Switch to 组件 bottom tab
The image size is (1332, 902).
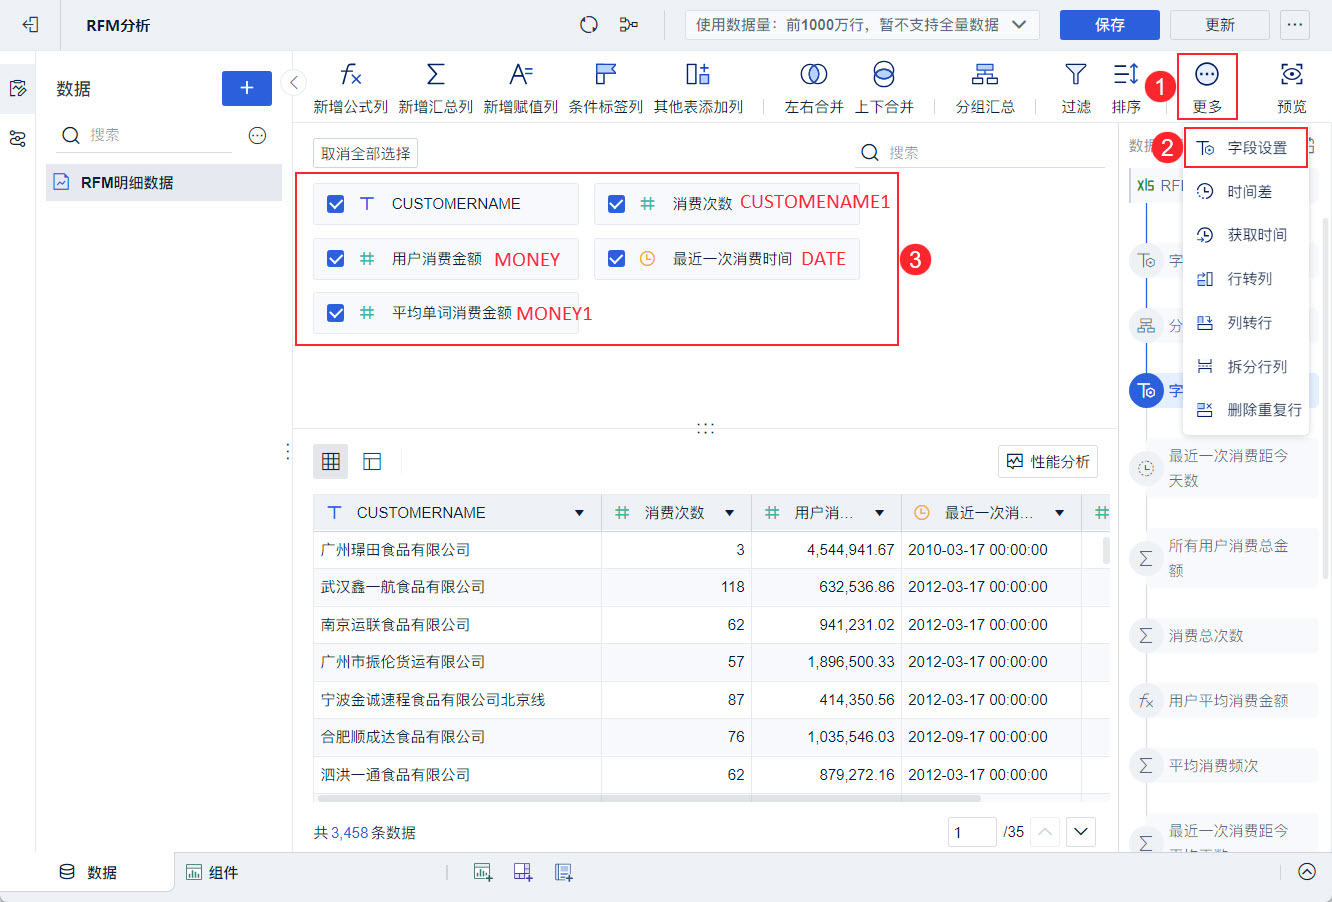coord(212,872)
